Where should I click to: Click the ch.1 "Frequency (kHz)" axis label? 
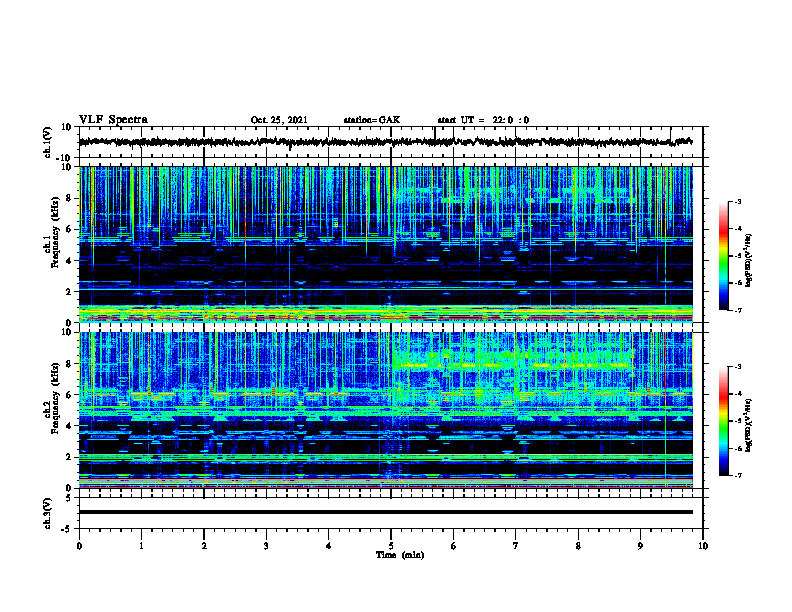pos(55,233)
